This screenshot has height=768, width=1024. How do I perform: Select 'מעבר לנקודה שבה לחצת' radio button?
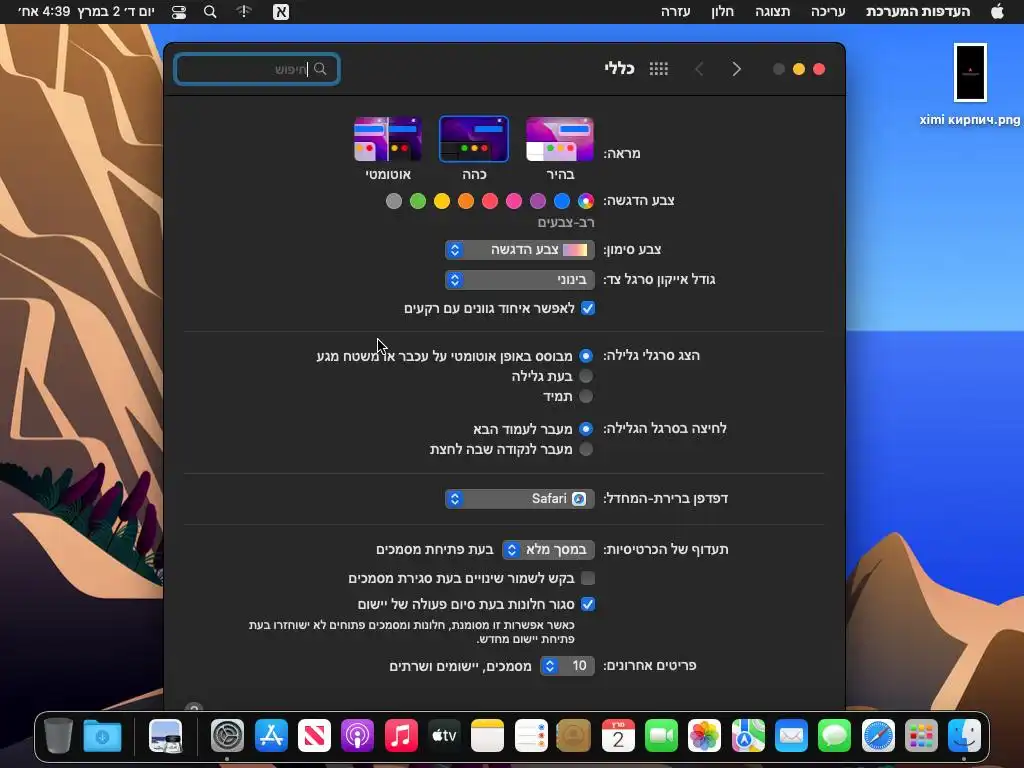586,449
